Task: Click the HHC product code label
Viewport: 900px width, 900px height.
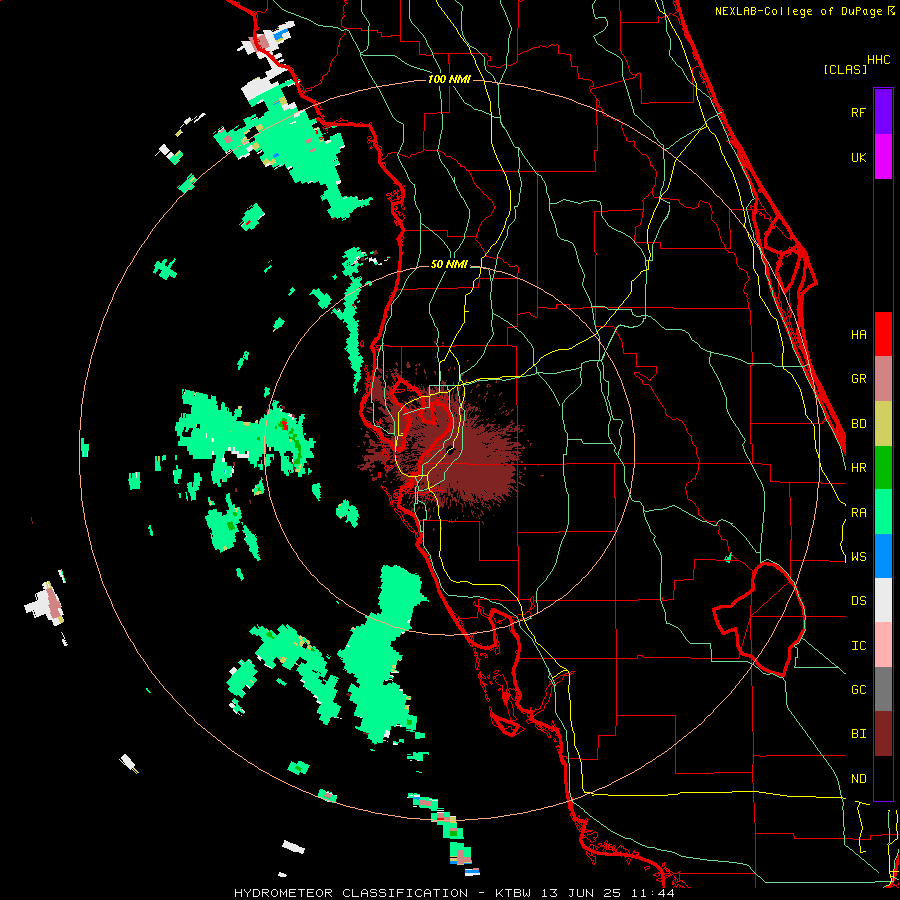Action: tap(879, 60)
